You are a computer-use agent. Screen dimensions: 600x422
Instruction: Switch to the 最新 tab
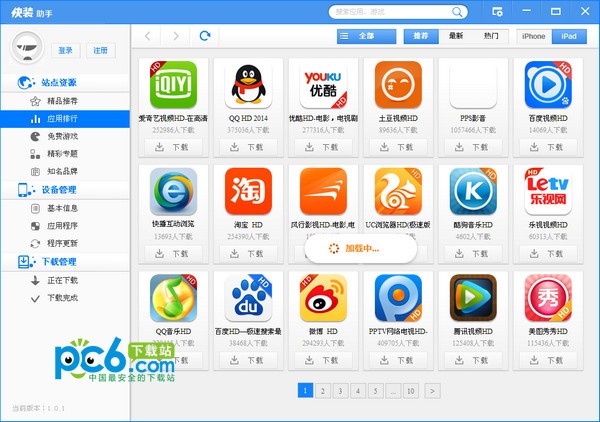click(456, 36)
